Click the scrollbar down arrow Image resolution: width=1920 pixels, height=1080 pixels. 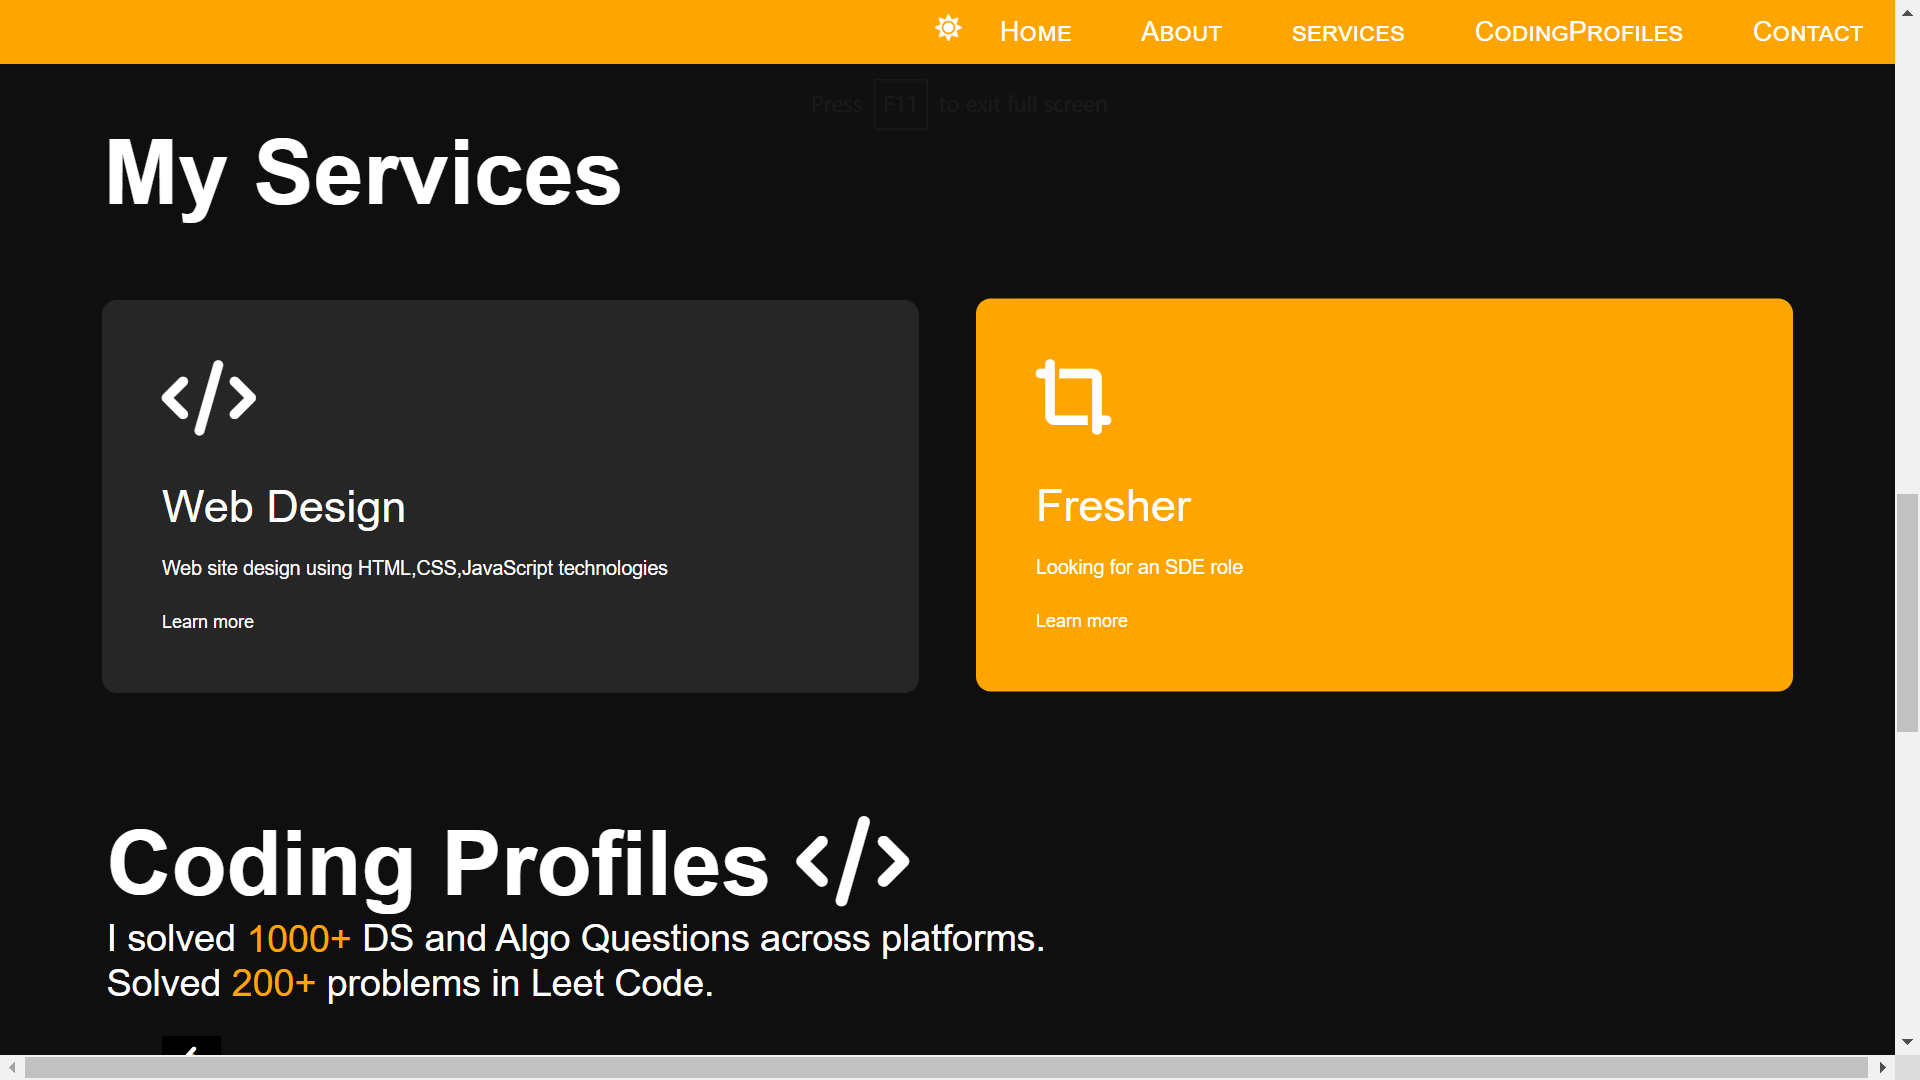pyautogui.click(x=1907, y=1040)
